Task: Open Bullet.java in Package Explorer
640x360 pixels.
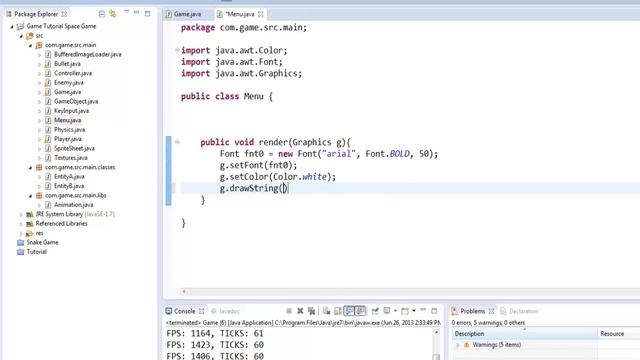Action: 67,64
